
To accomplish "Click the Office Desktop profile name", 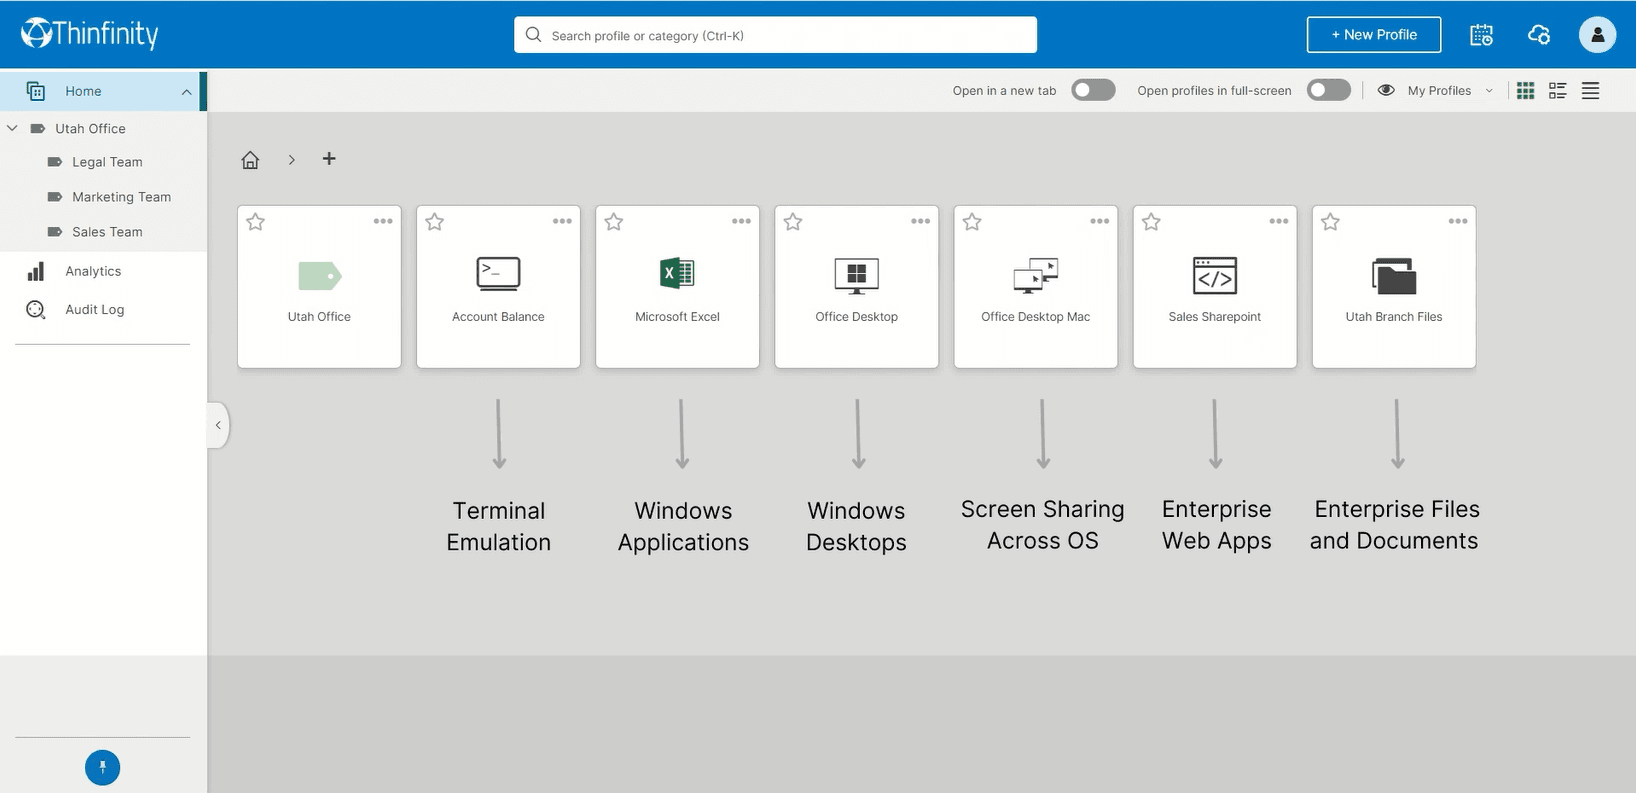I will pyautogui.click(x=856, y=317).
